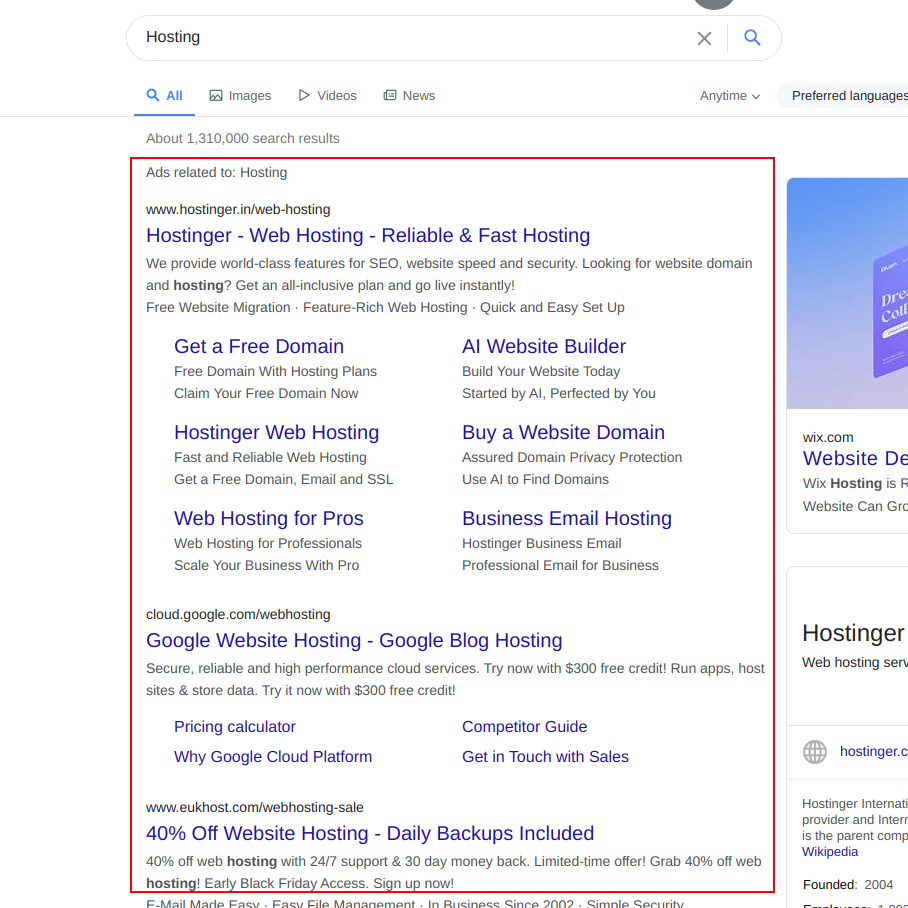908x908 pixels.
Task: Click the Wix ad banner image
Action: tap(847, 293)
